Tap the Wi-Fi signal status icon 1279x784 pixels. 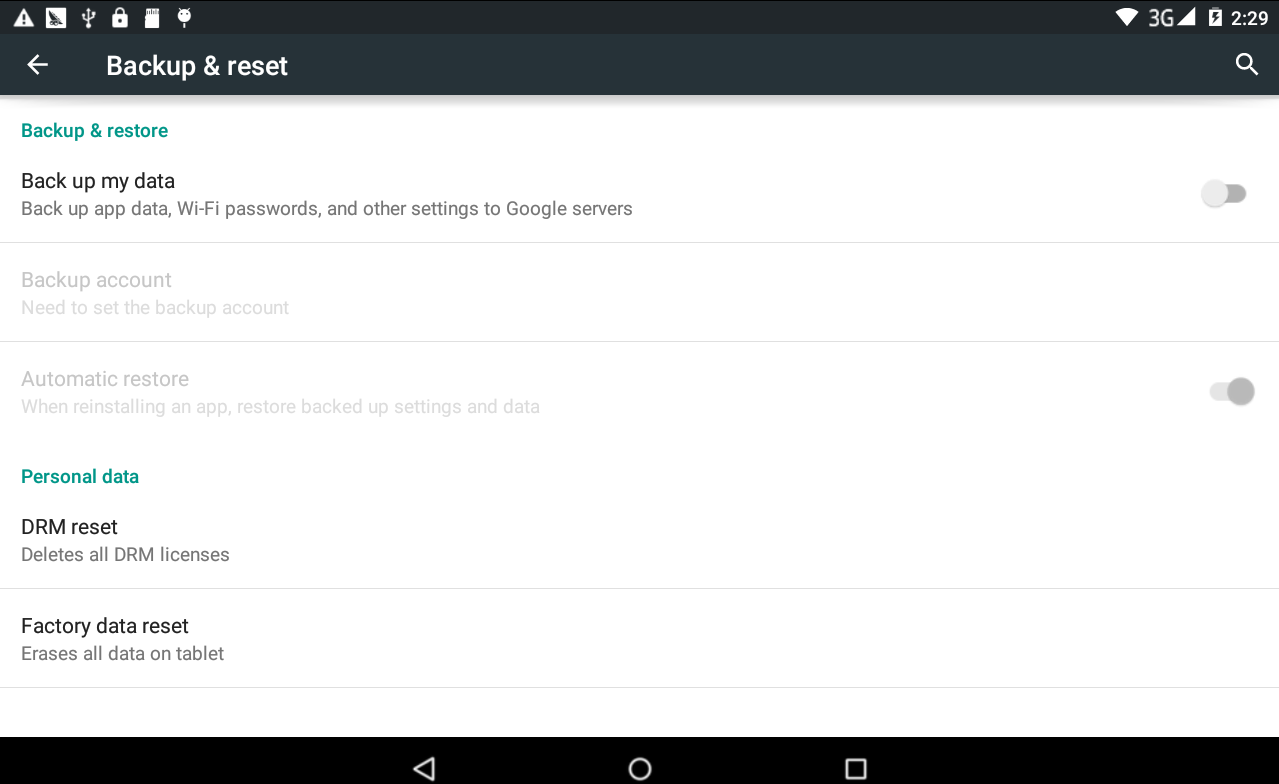pyautogui.click(x=1127, y=17)
